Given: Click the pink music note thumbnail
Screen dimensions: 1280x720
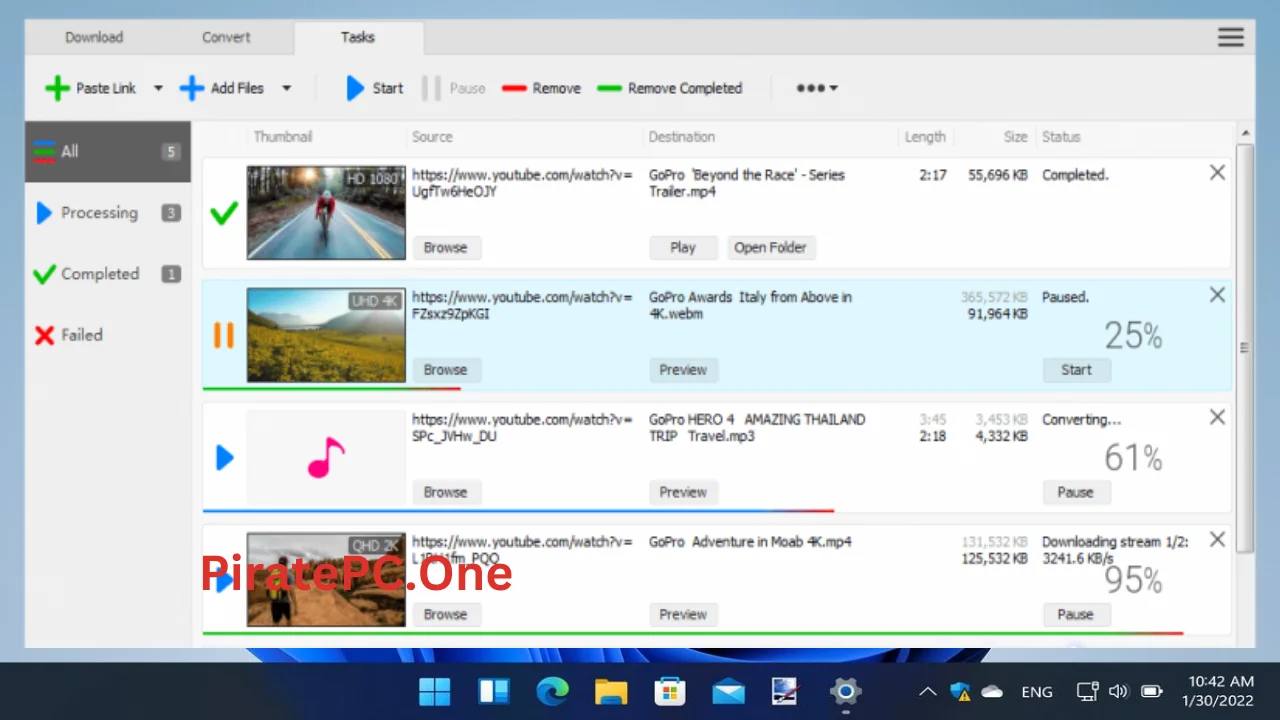Looking at the screenshot, I should (x=326, y=458).
